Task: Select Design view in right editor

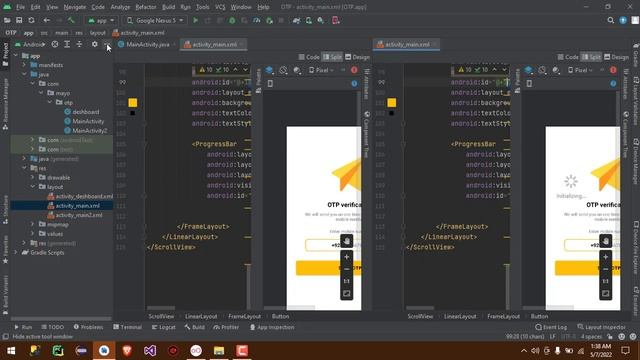Action: [x=616, y=57]
